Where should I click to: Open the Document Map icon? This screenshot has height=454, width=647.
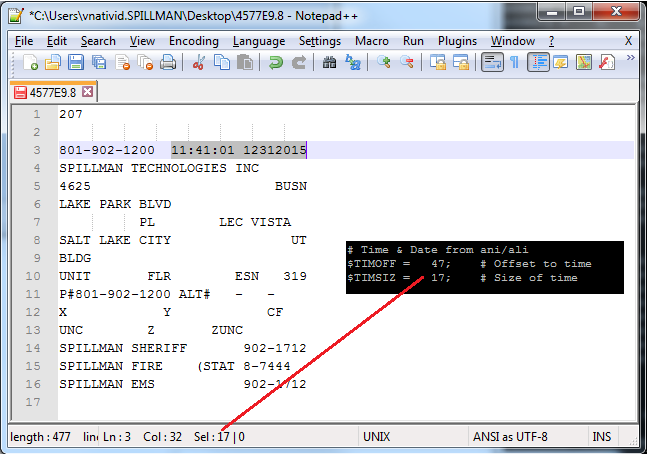584,63
